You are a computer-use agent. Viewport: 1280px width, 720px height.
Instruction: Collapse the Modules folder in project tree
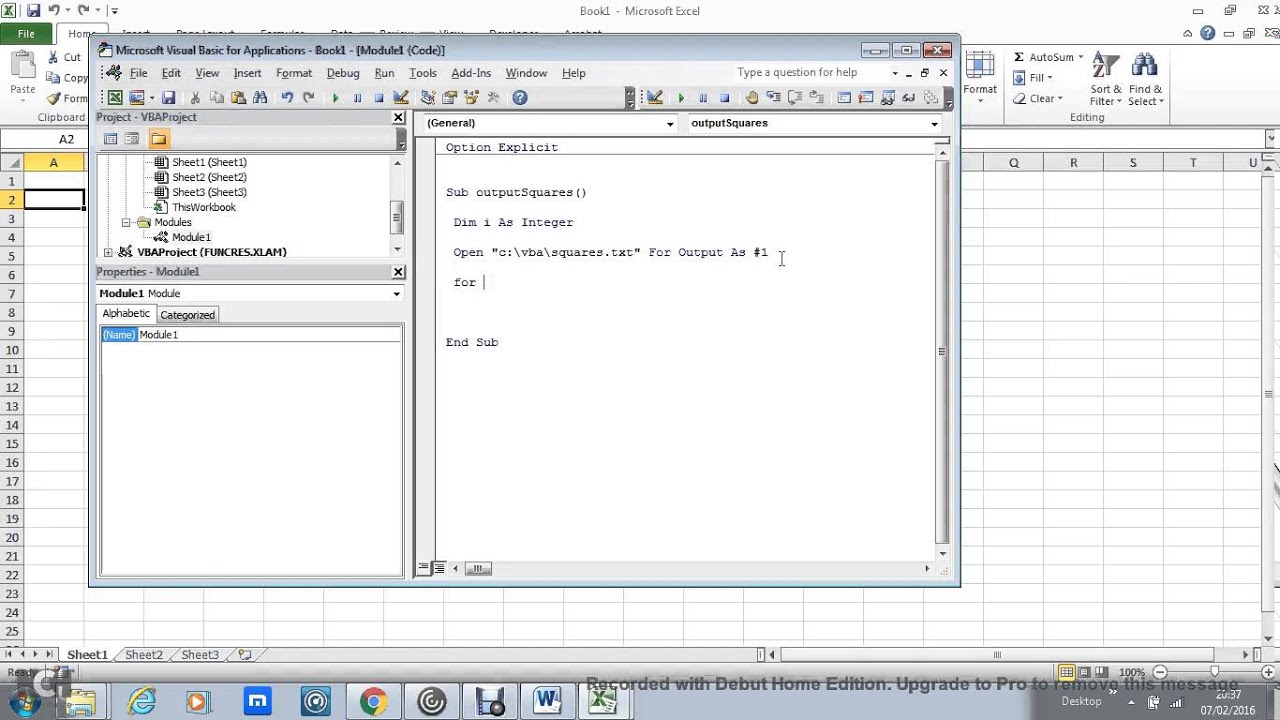(x=127, y=222)
